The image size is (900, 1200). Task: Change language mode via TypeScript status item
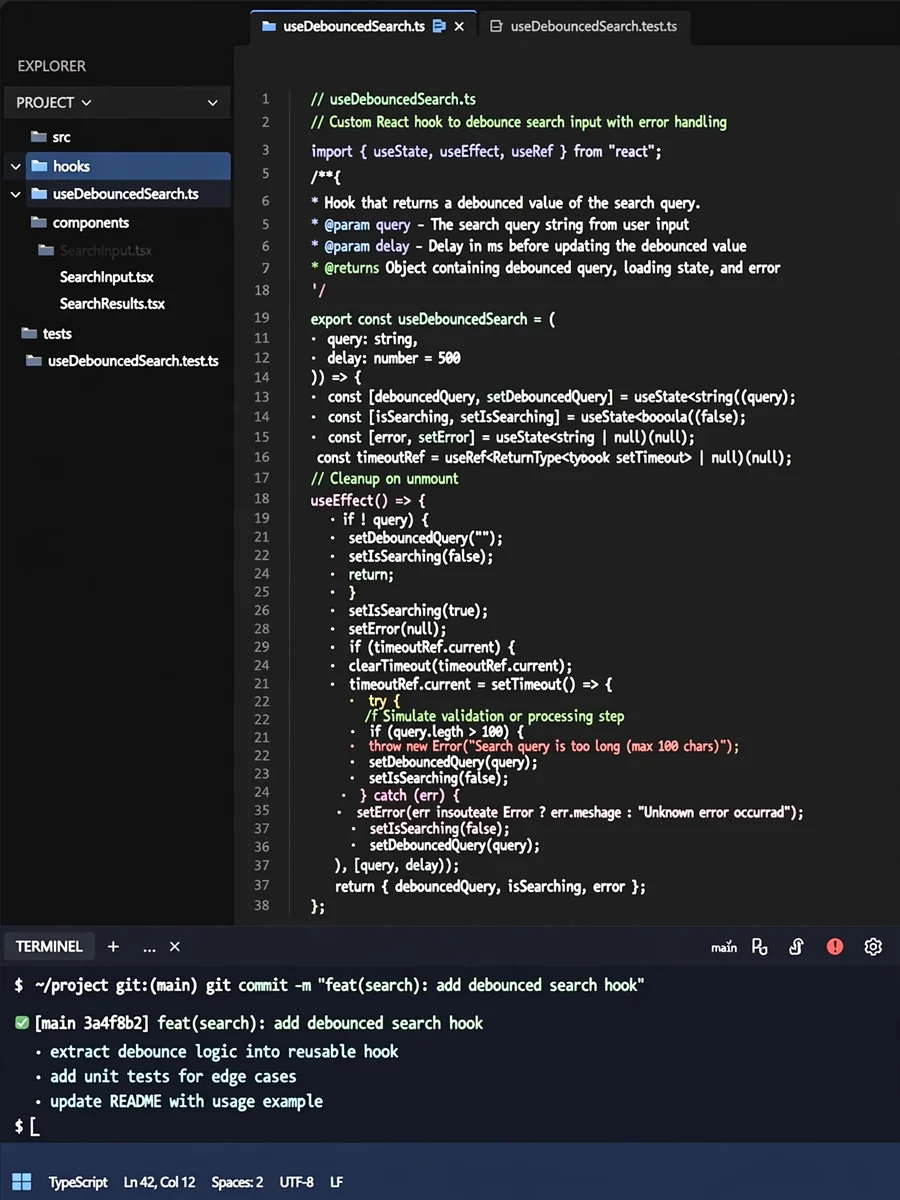[78, 1182]
